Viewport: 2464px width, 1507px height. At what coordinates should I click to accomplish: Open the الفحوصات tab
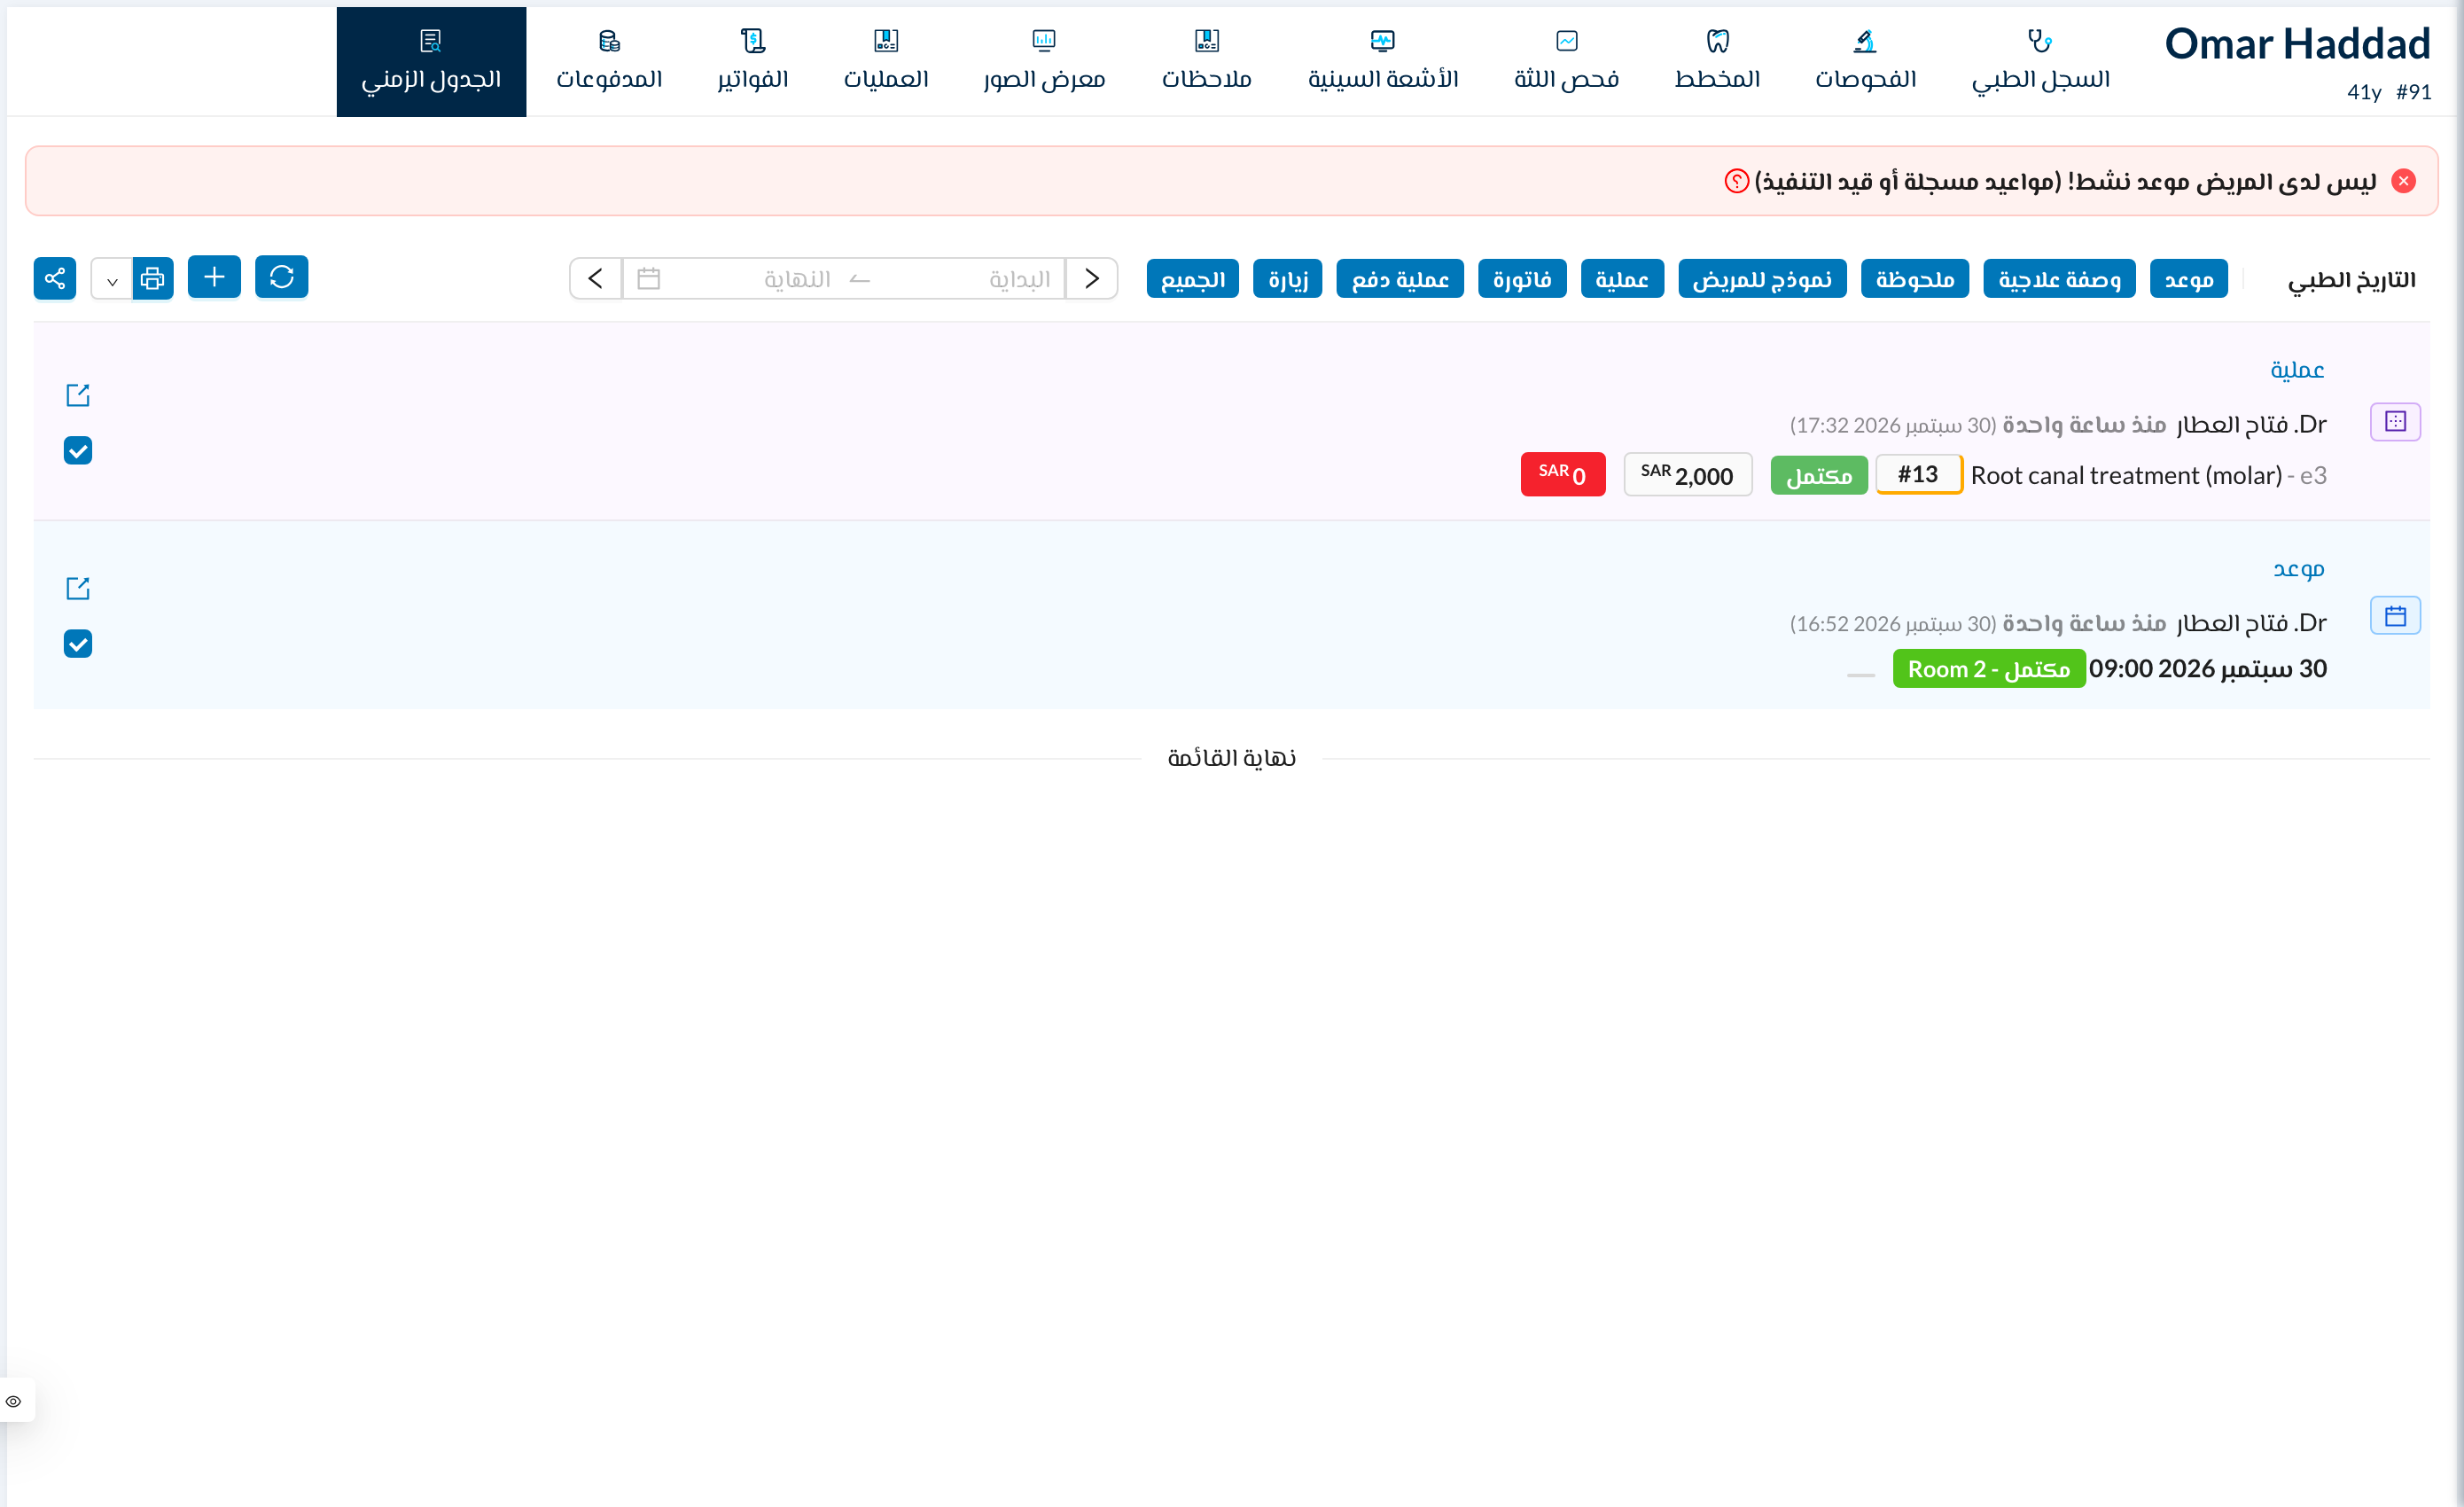[1865, 61]
